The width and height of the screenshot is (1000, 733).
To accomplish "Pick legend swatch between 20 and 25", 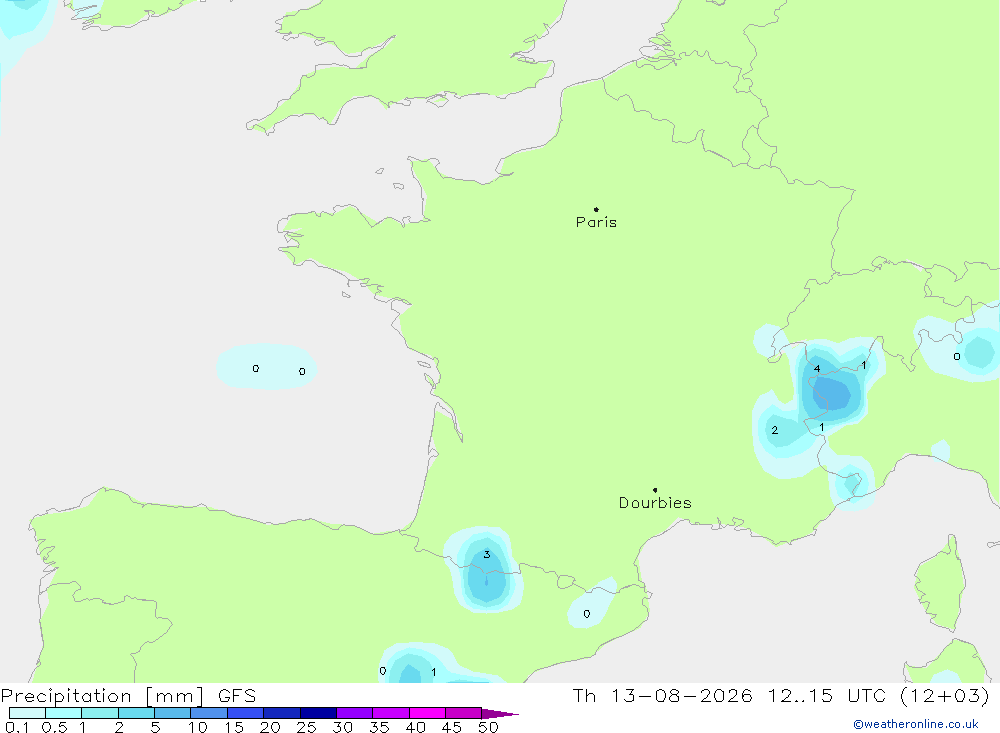I will click(x=282, y=713).
